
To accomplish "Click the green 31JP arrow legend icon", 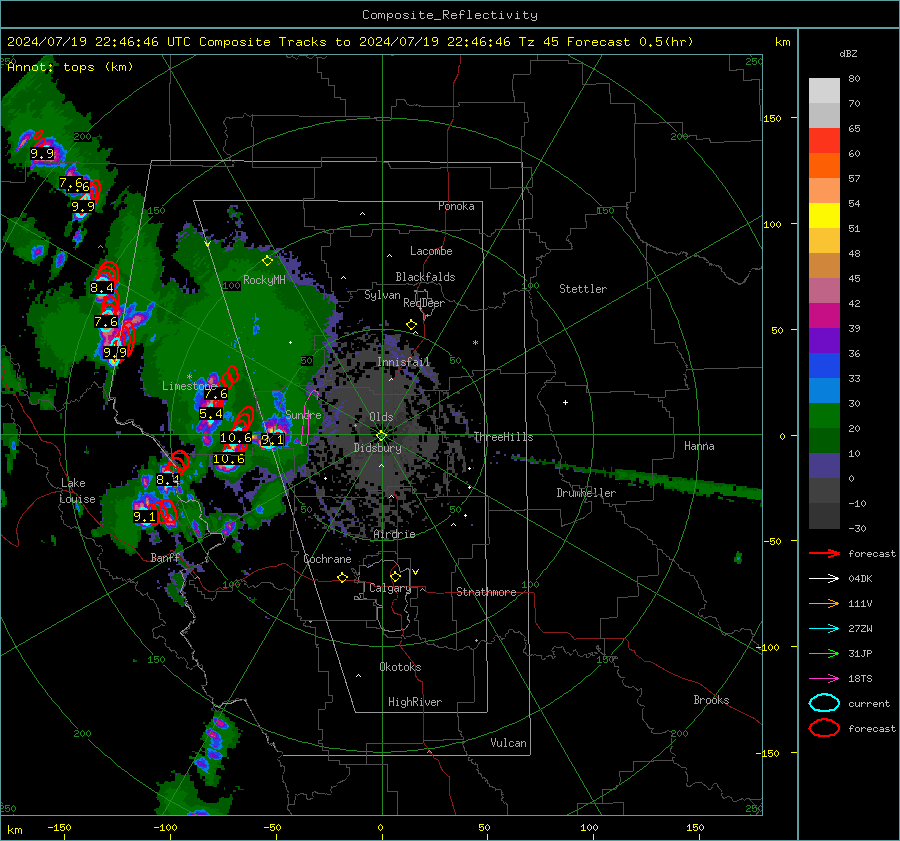I will point(824,653).
